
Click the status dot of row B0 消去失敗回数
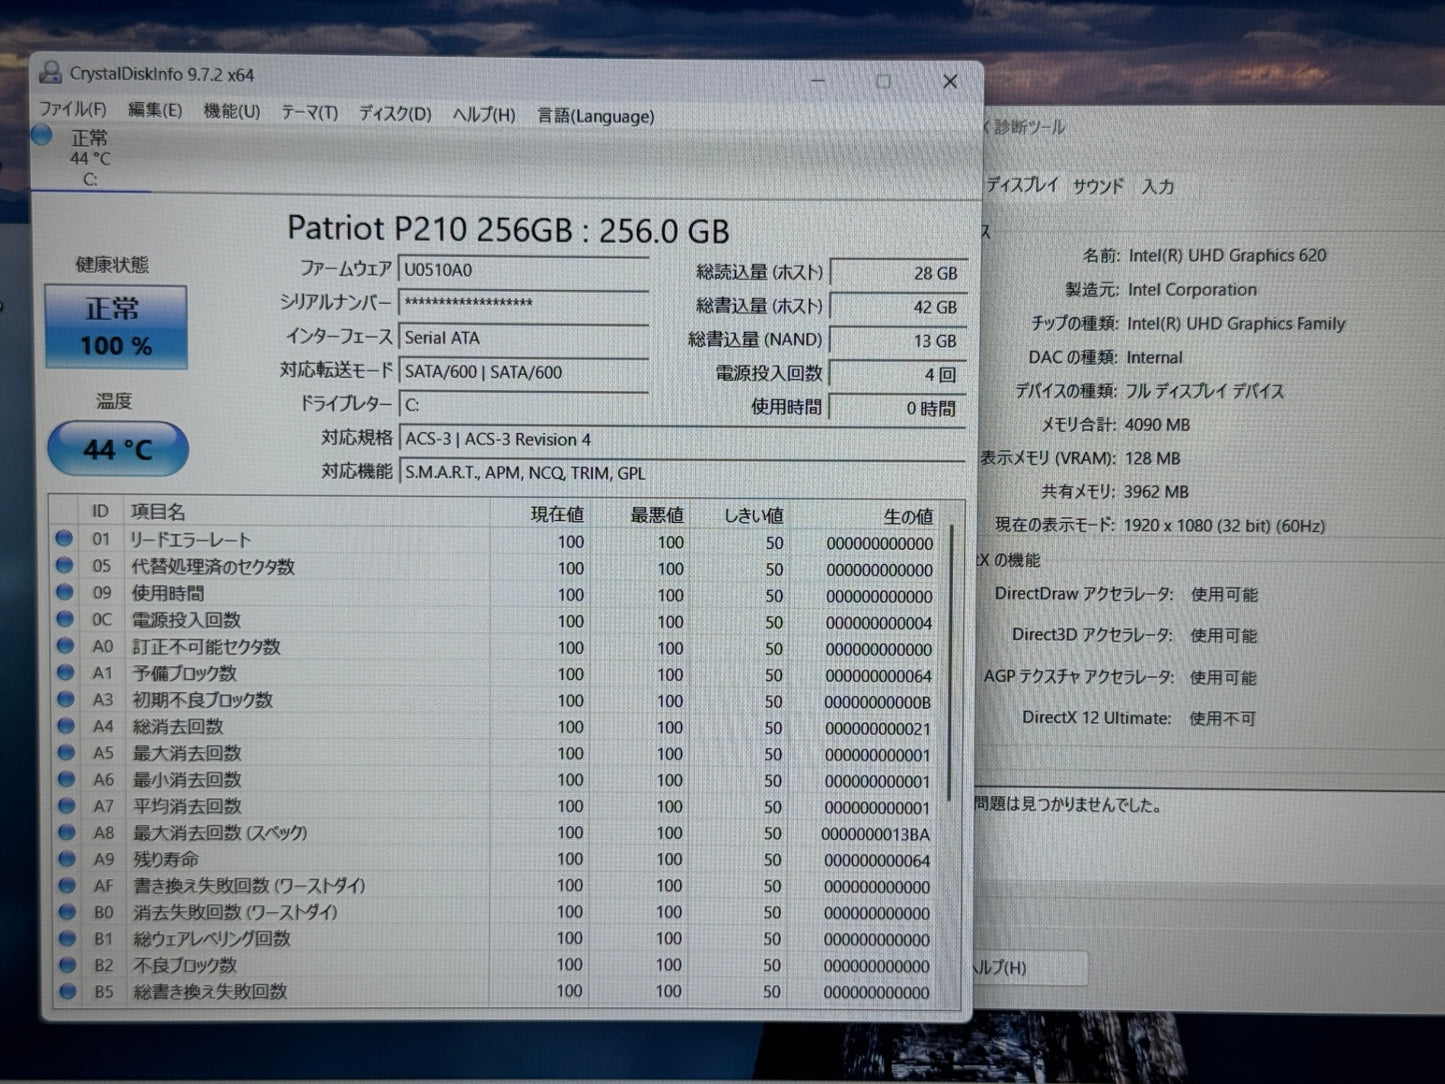tap(67, 911)
